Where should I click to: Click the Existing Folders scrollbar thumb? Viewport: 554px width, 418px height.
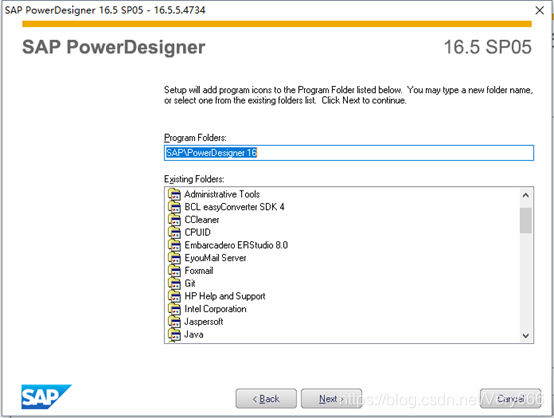point(526,220)
